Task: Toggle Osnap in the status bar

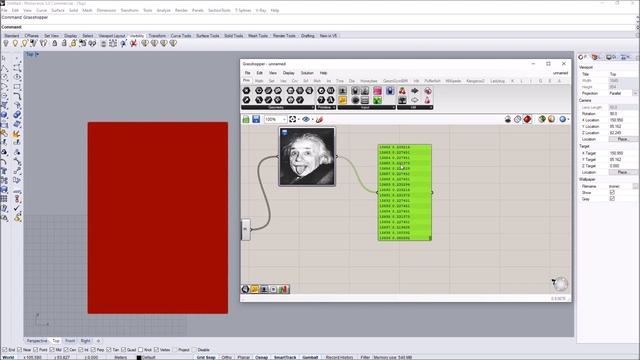Action: coord(262,357)
